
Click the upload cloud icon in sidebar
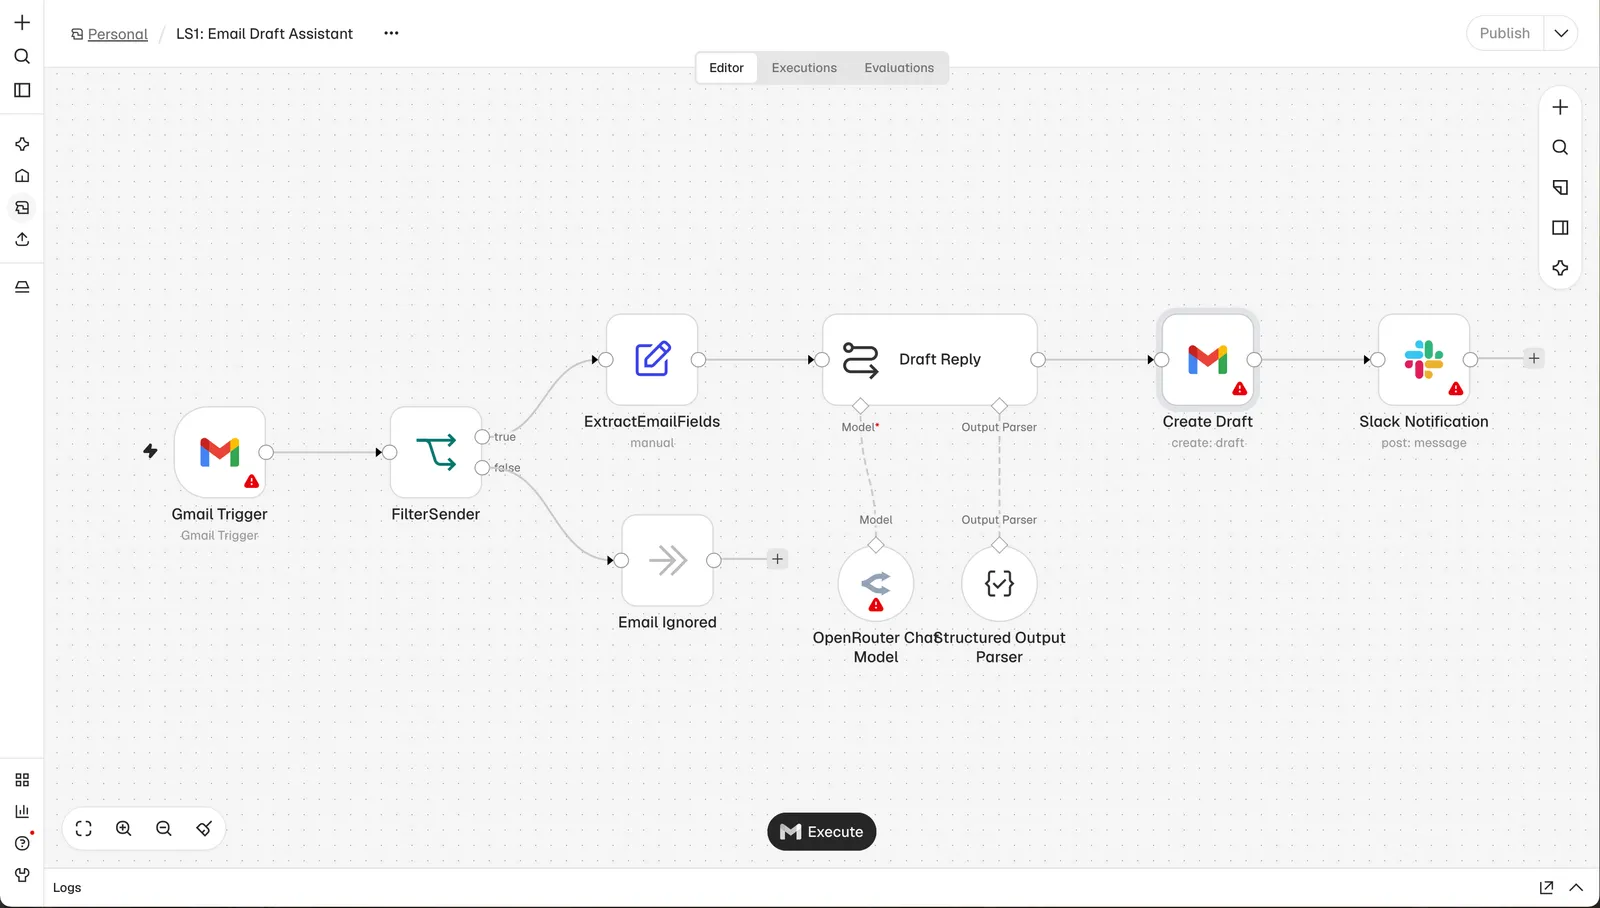22,240
